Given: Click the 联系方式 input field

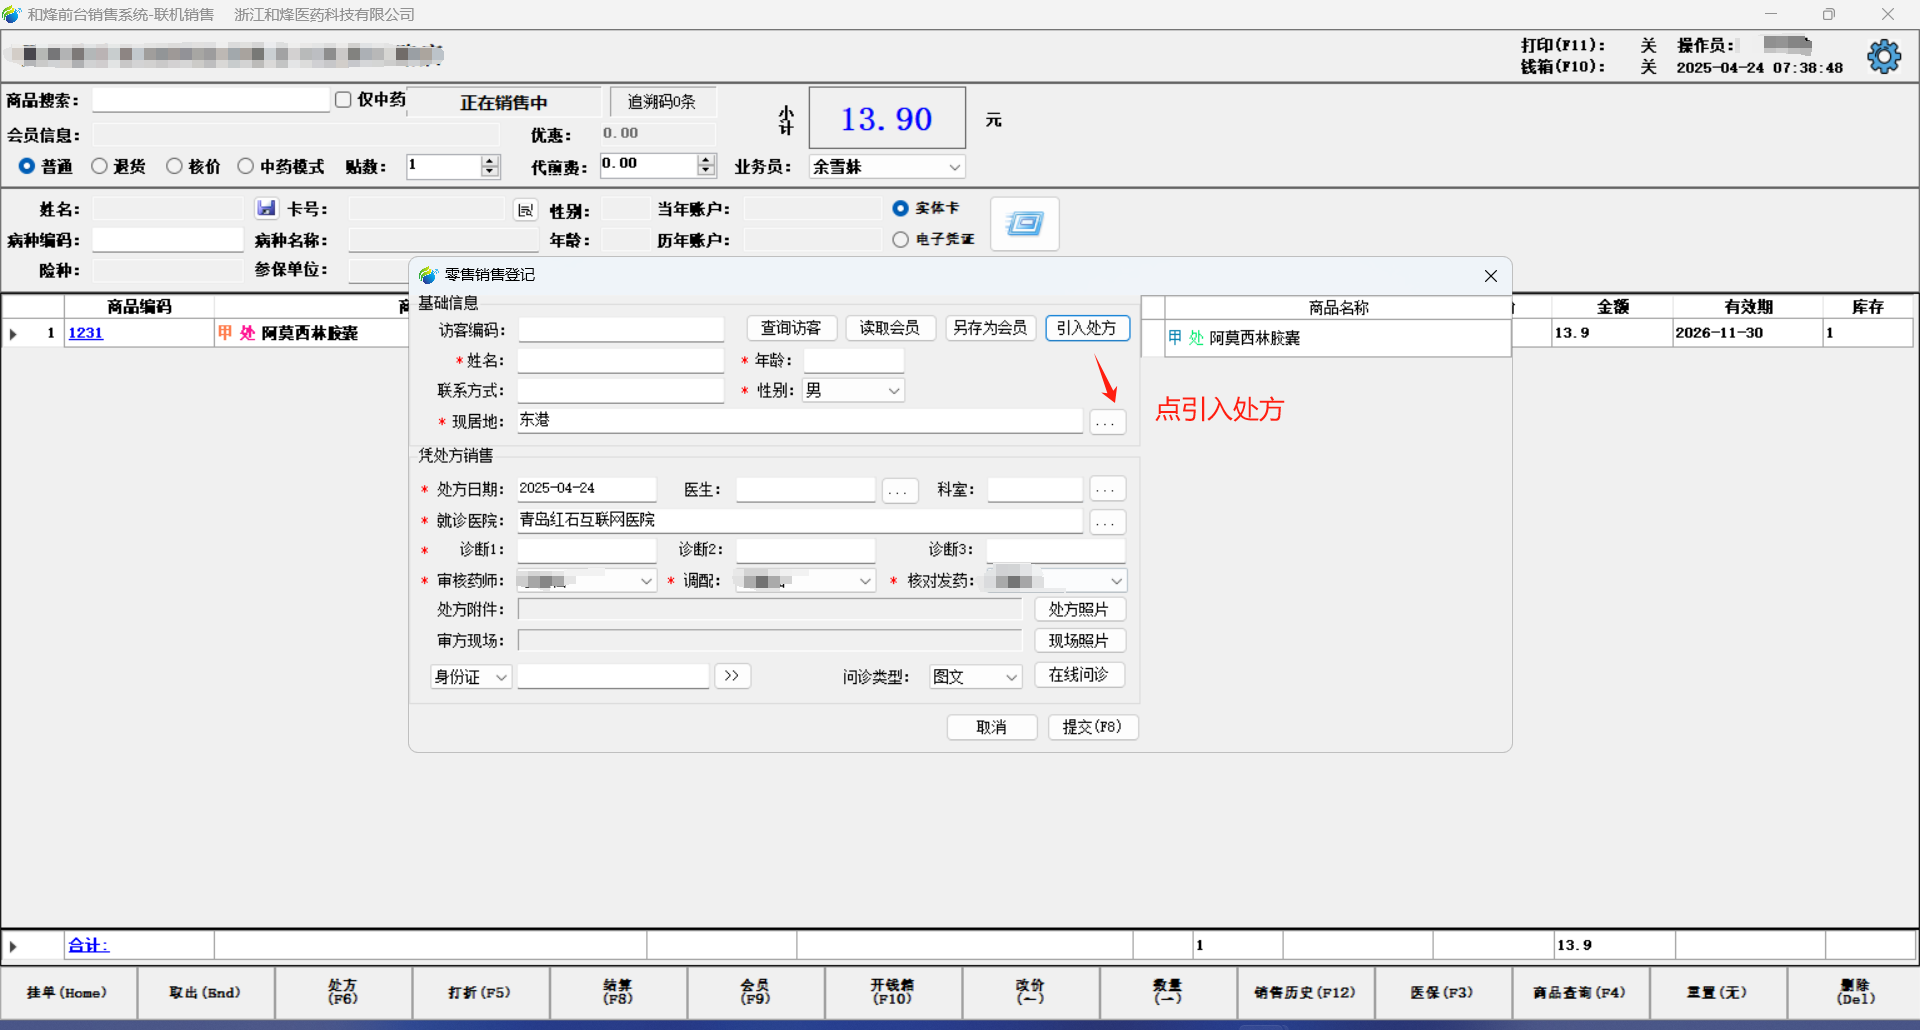Looking at the screenshot, I should pyautogui.click(x=621, y=391).
